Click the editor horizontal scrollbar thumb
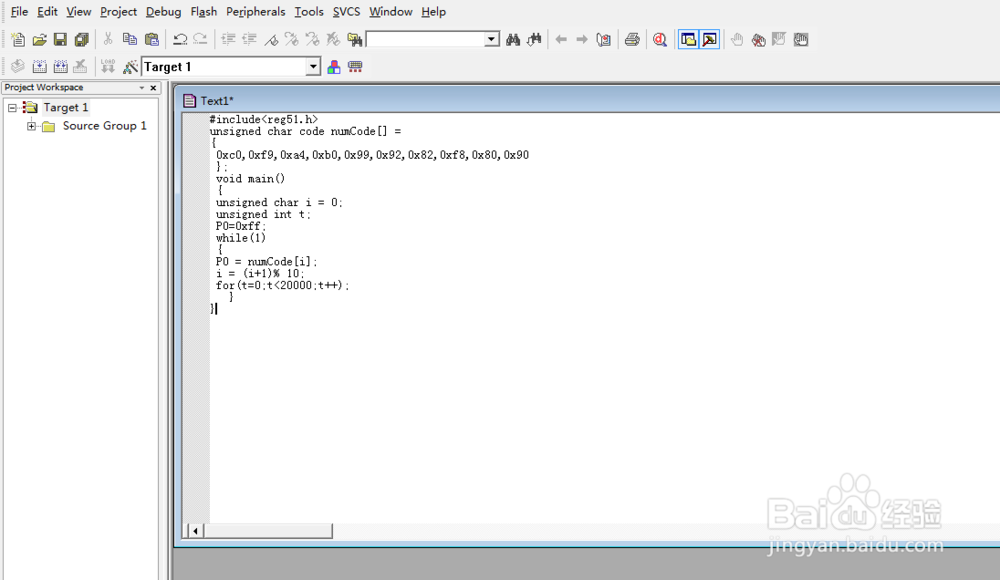Screen dimensions: 1000x580 (x=268, y=531)
